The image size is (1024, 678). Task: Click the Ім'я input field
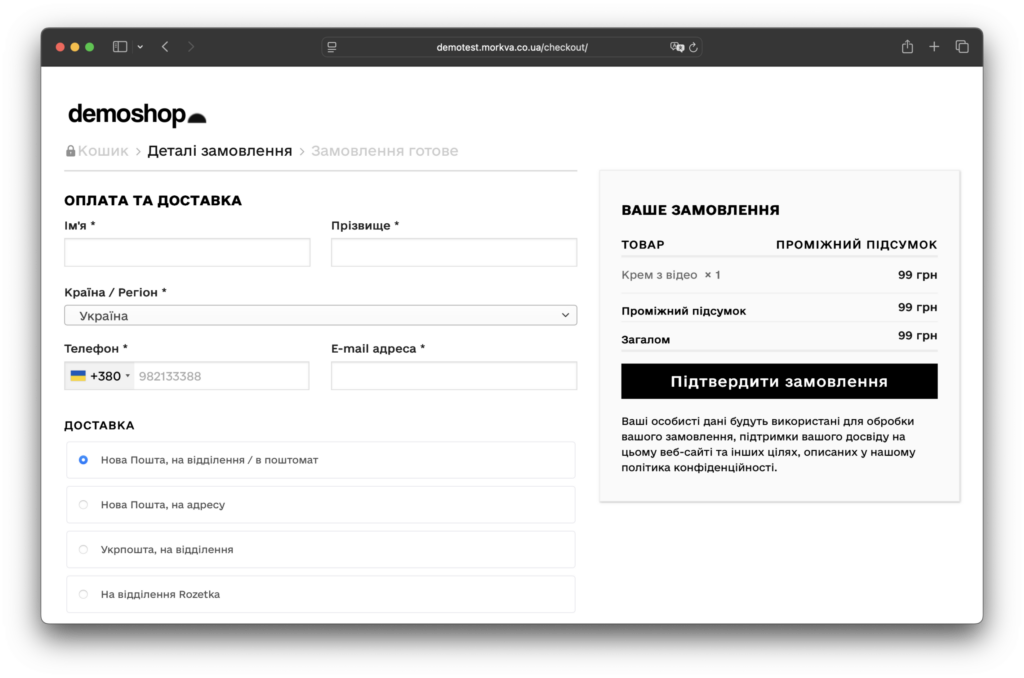tap(187, 252)
